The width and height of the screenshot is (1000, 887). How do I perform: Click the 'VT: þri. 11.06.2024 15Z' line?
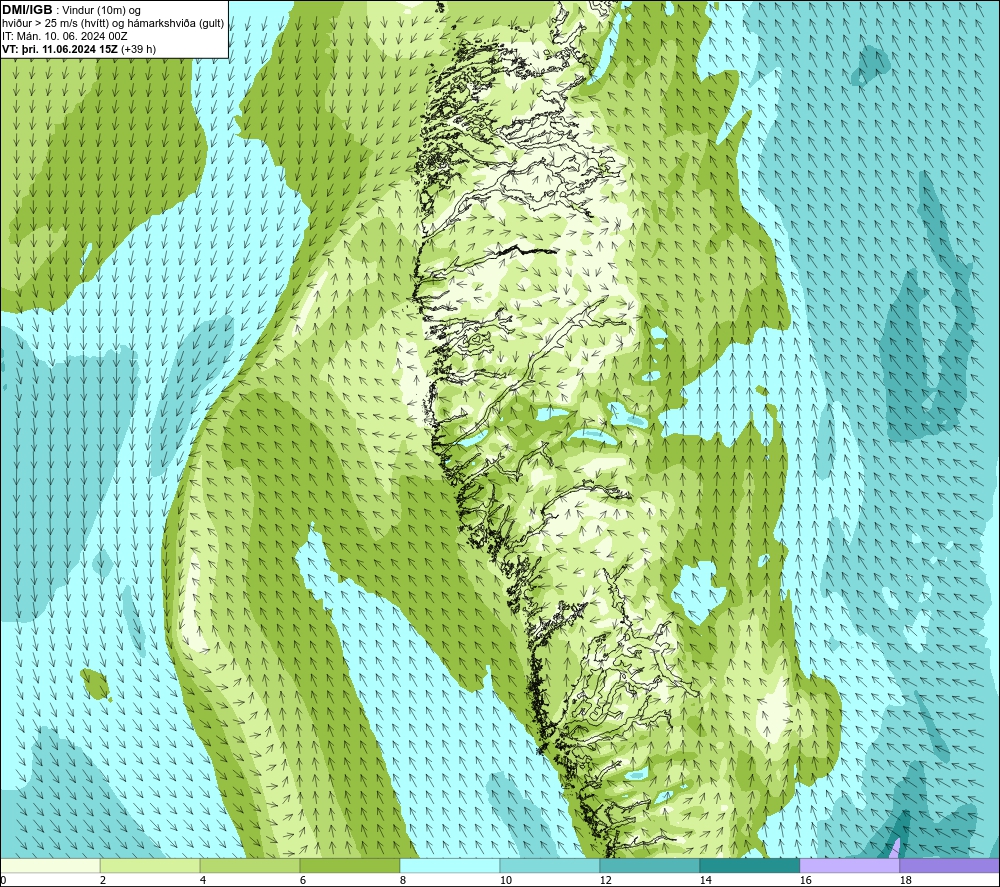[60, 49]
